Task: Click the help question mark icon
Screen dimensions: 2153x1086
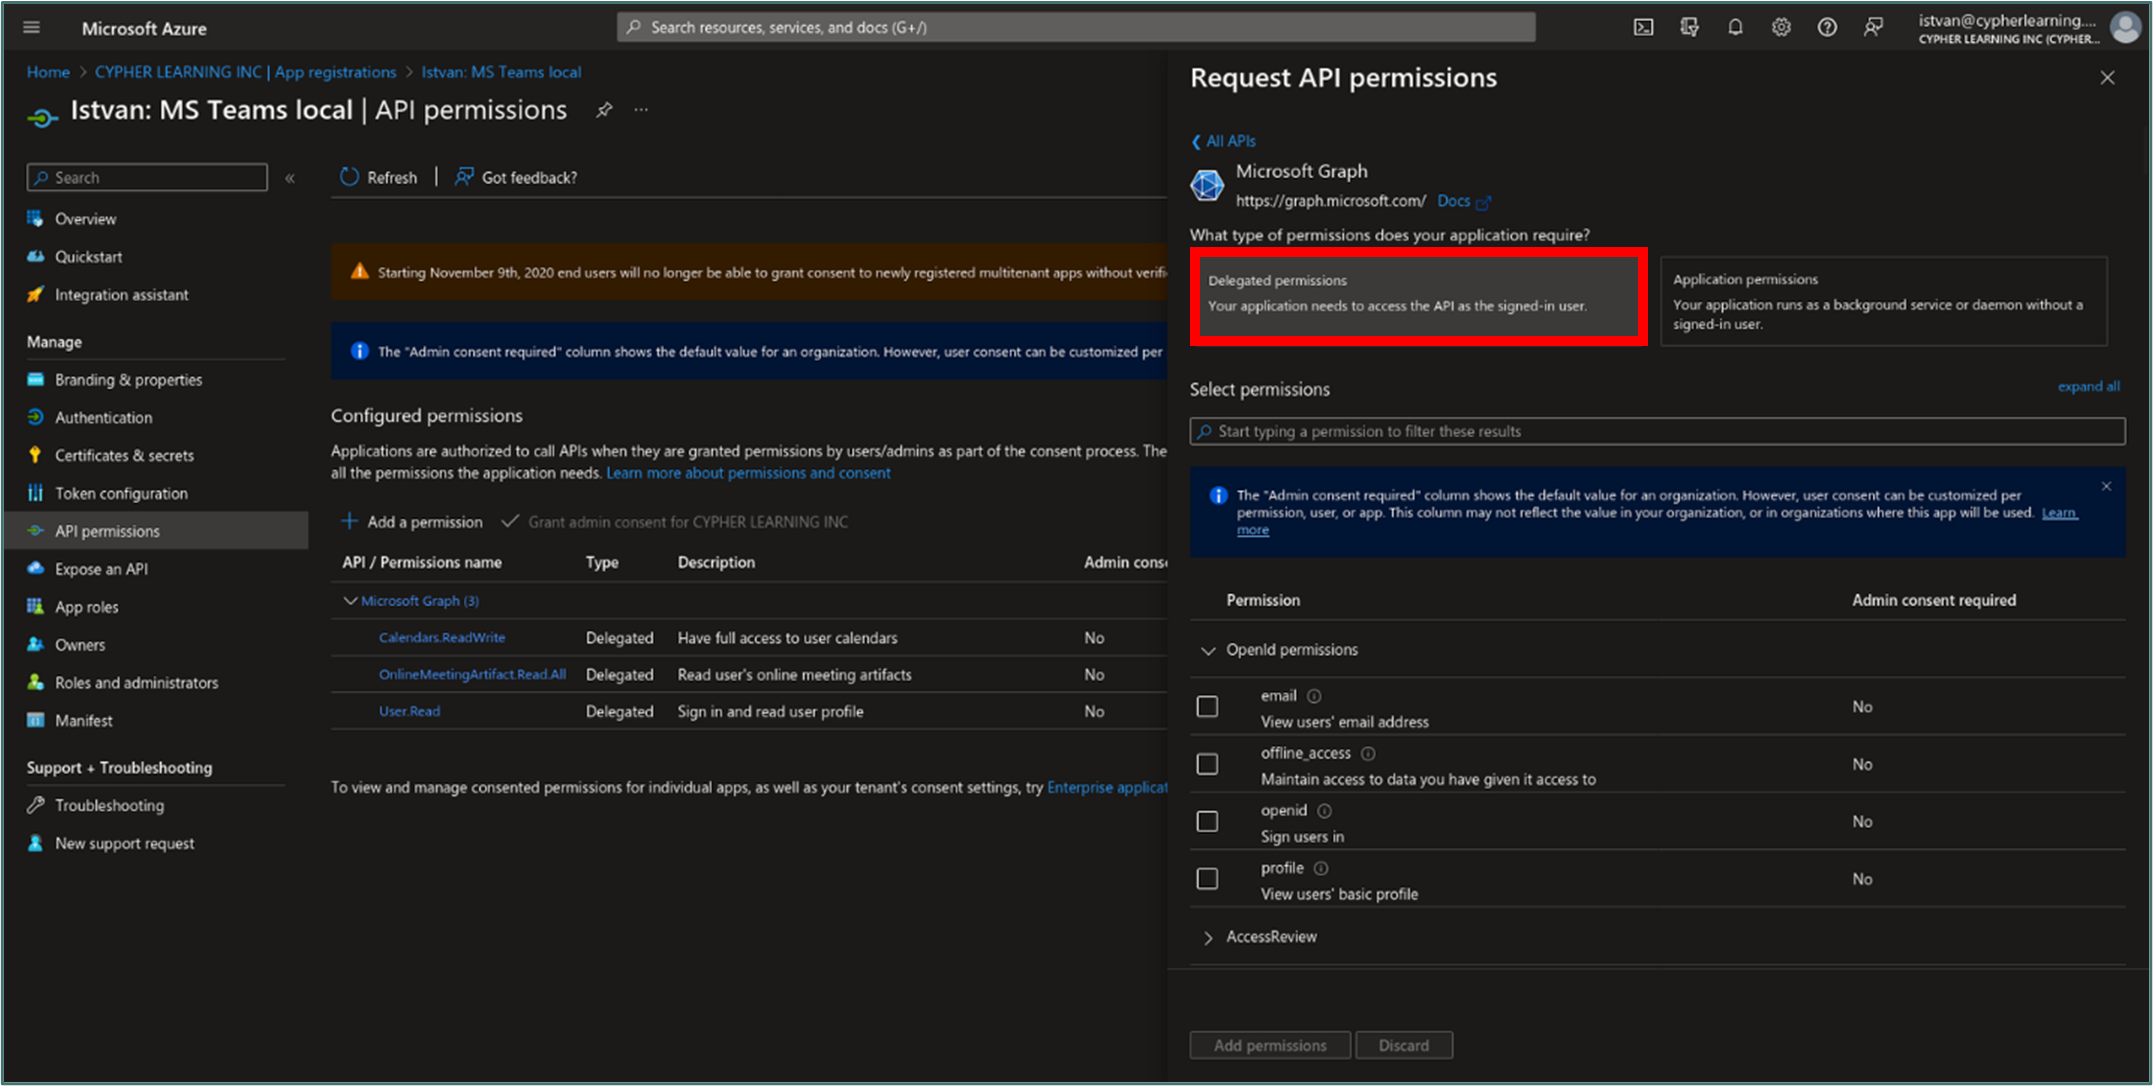Action: point(1827,27)
